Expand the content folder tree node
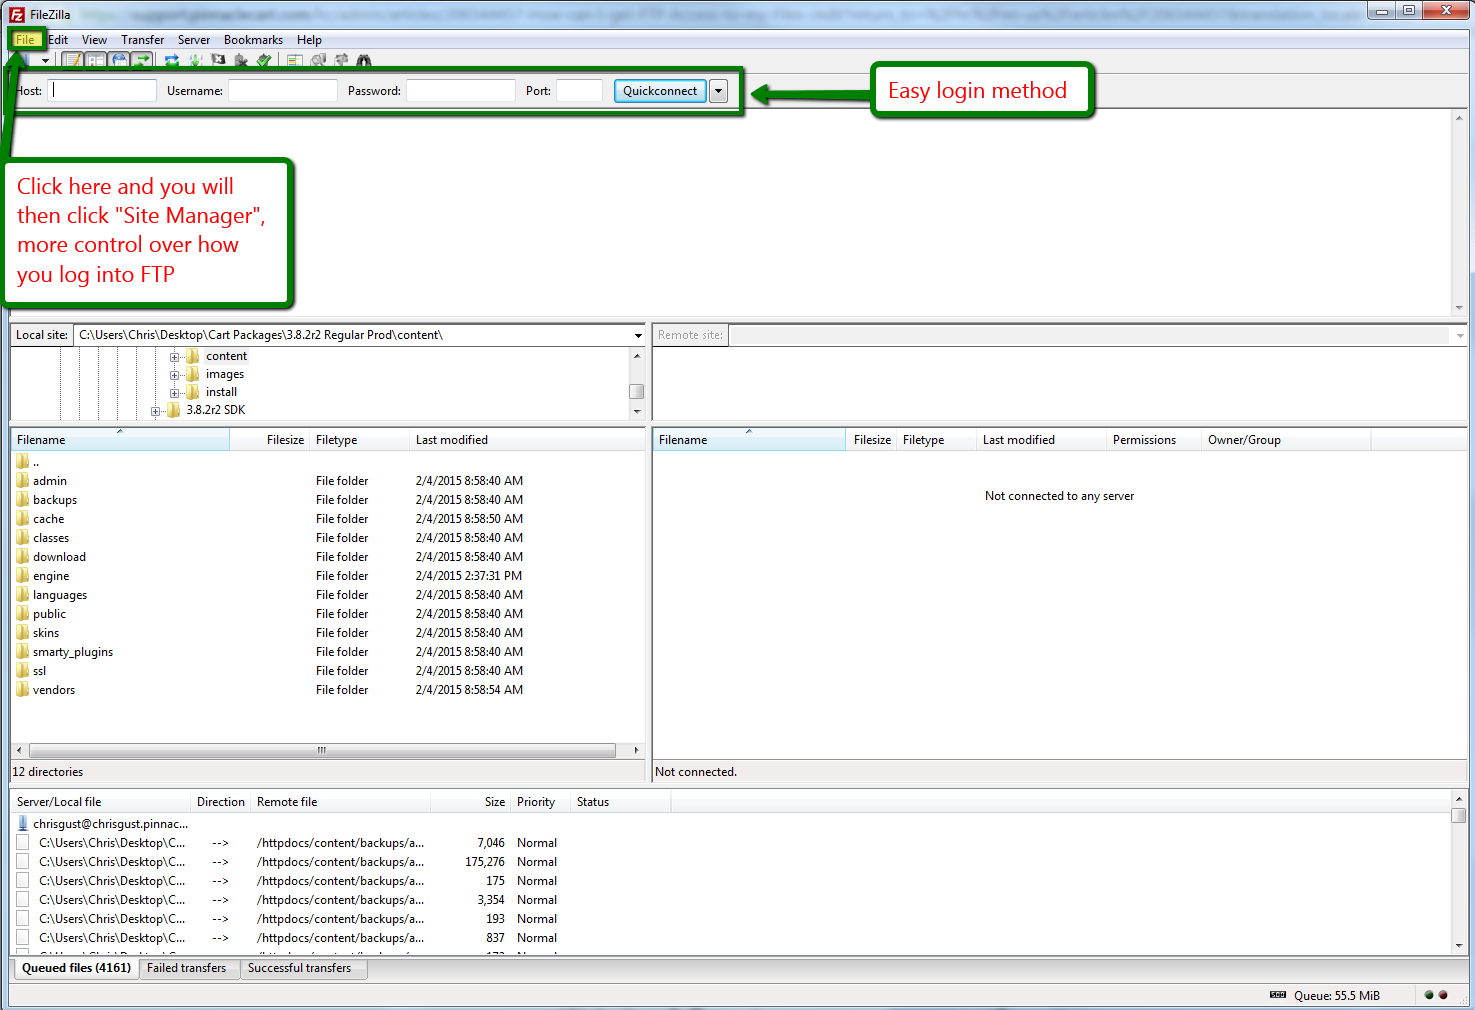The width and height of the screenshot is (1475, 1010). pyautogui.click(x=174, y=357)
